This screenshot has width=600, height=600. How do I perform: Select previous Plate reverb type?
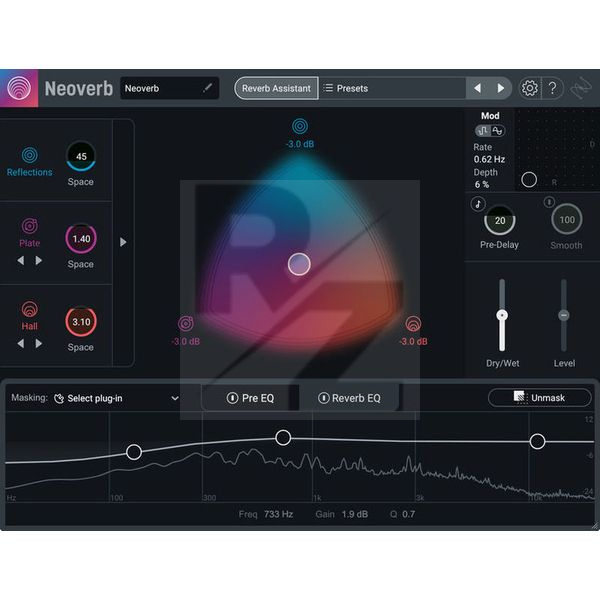(21, 261)
